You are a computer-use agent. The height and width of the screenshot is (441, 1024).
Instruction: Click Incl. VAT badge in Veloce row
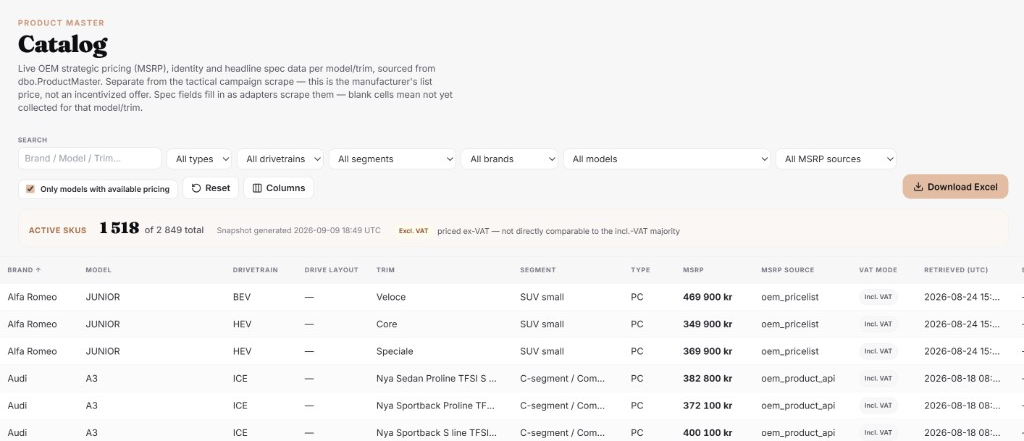(x=878, y=297)
